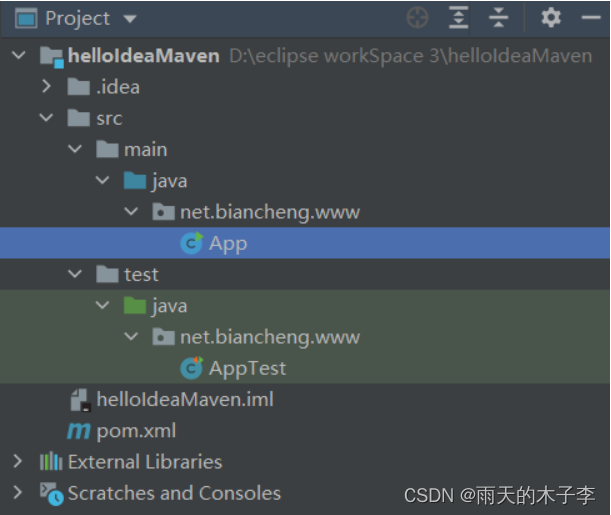Select the .idea tree row label

click(x=118, y=87)
